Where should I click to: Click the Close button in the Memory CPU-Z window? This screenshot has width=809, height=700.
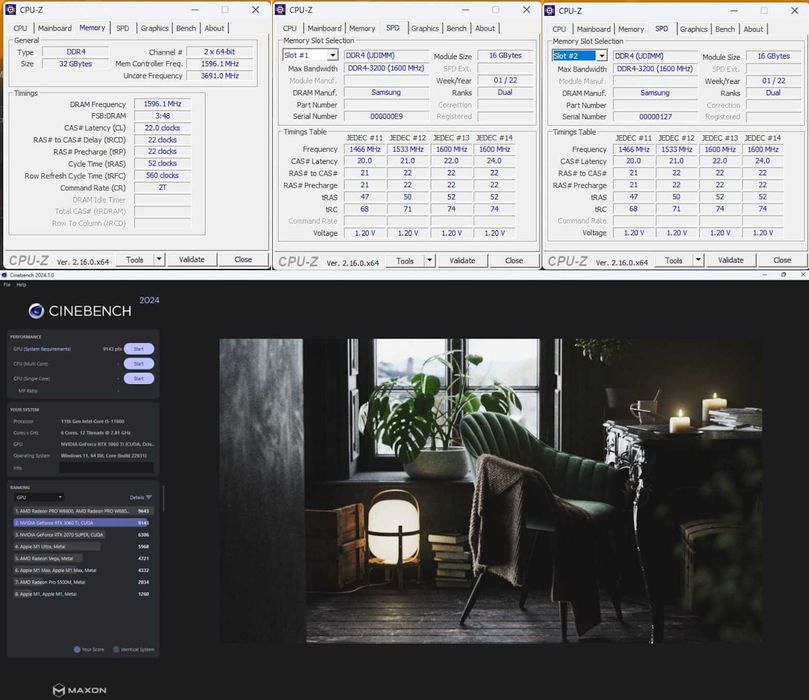[243, 259]
